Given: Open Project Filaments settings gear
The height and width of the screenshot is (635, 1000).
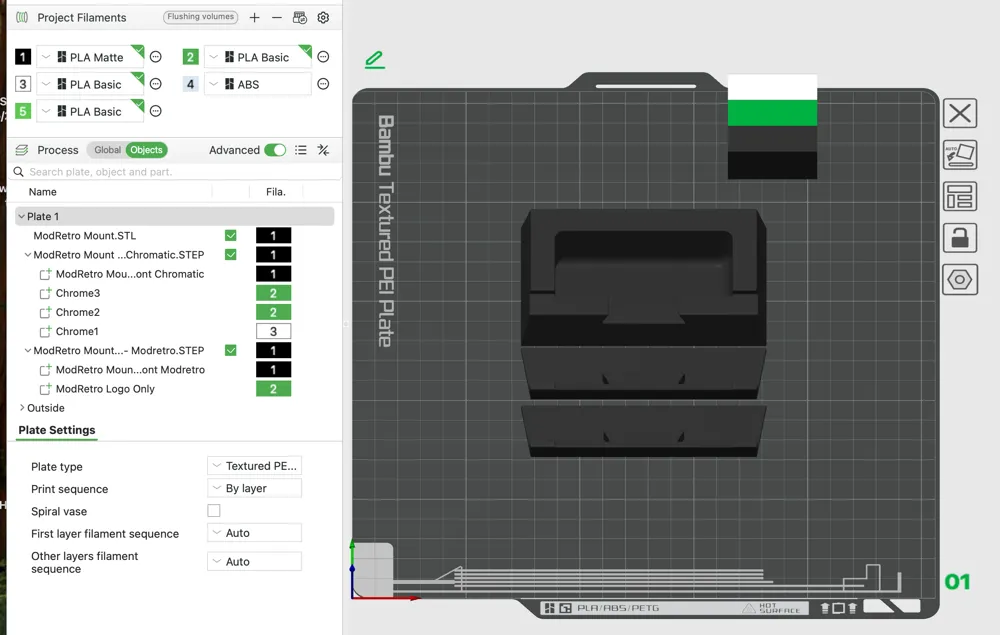Looking at the screenshot, I should click(323, 18).
